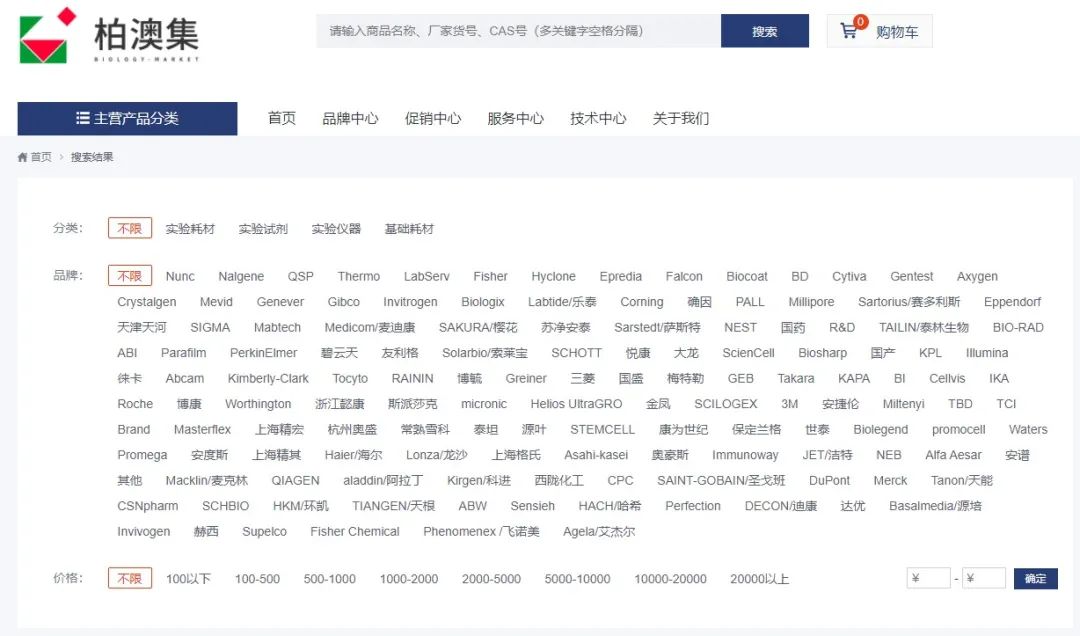Pick the 1000-2000 price range

[409, 579]
